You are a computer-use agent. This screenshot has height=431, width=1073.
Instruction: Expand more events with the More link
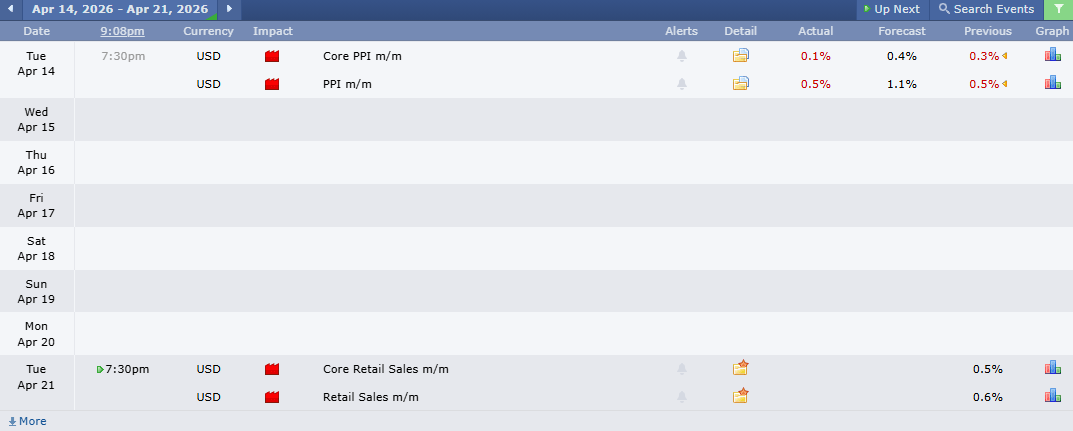28,421
